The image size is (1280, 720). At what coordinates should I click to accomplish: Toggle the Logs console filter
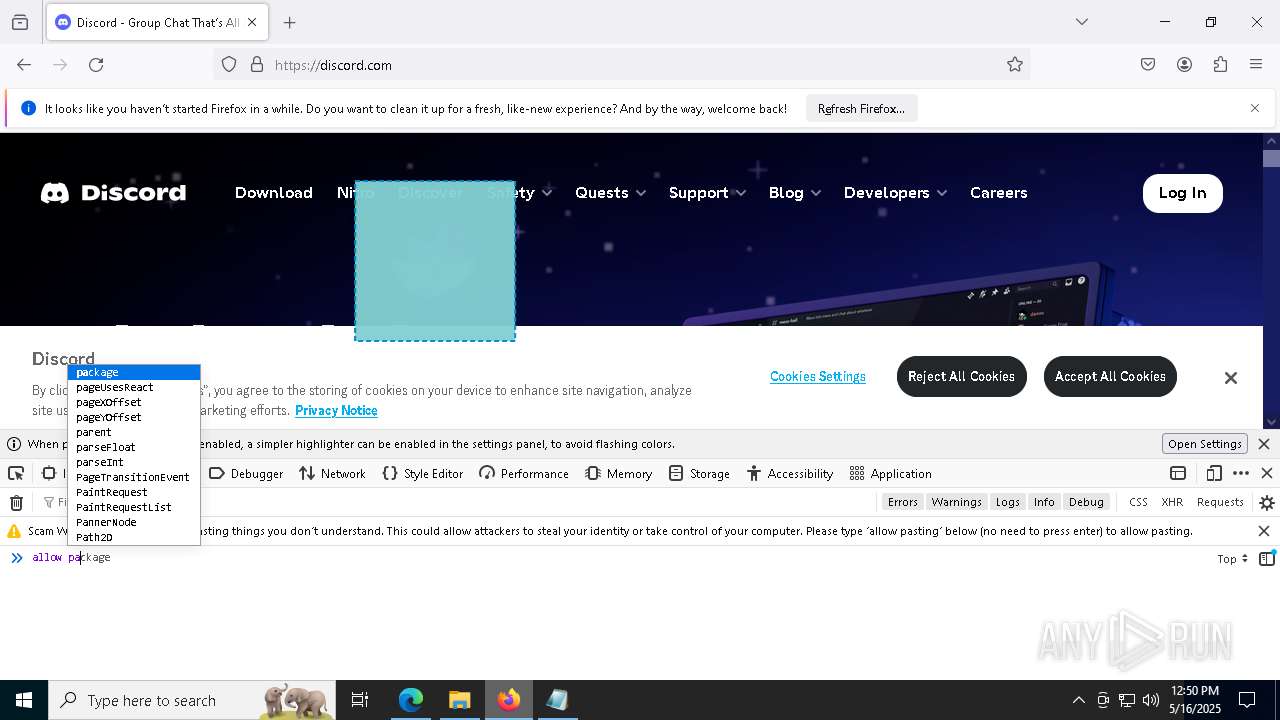(x=1007, y=502)
